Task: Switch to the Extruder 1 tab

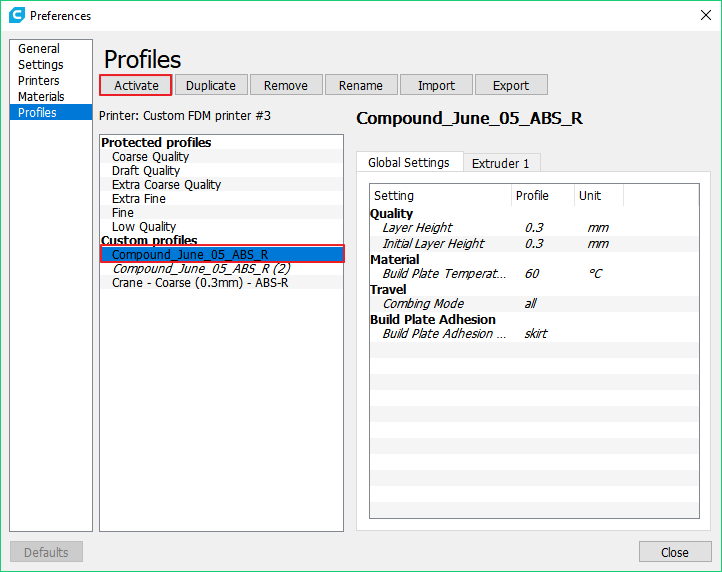Action: 501,163
